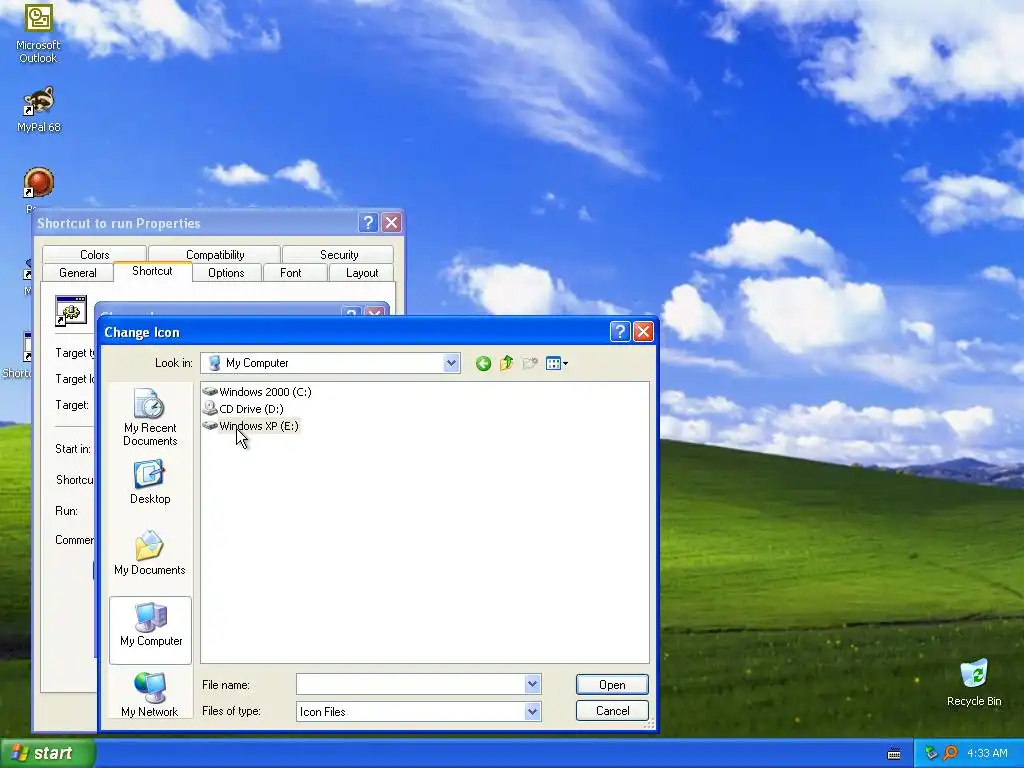Expand the File name dropdown arrow
The image size is (1024, 768).
click(533, 684)
